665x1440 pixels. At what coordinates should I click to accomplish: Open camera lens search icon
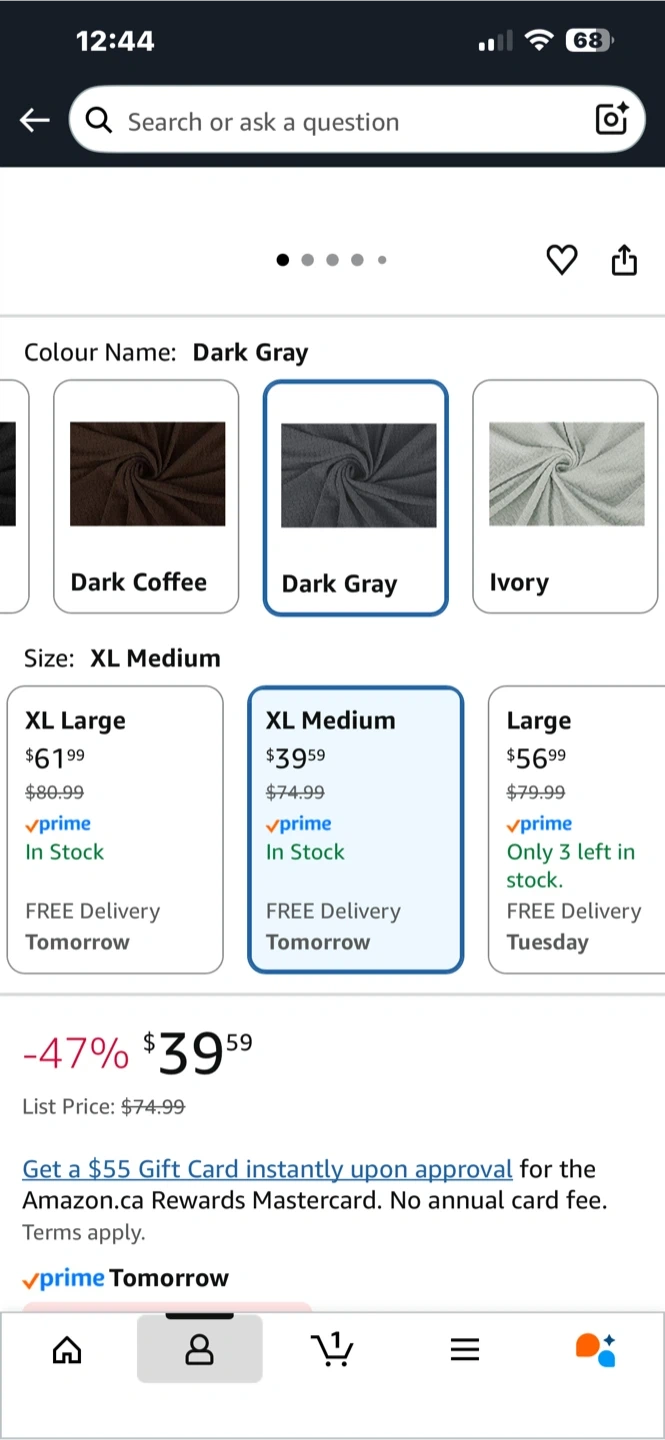pos(611,120)
